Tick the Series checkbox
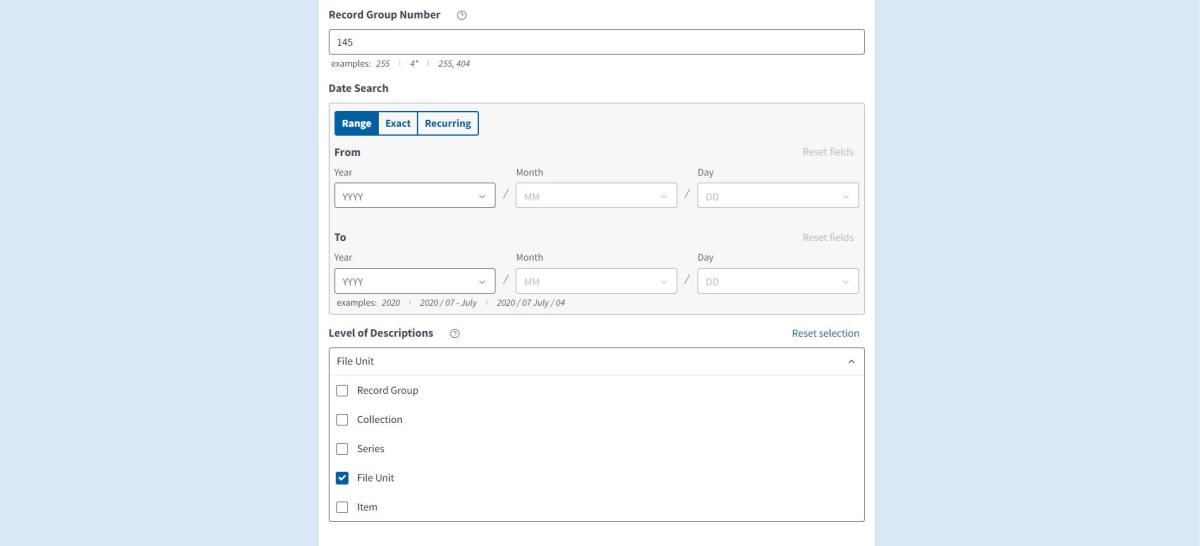This screenshot has width=1200, height=546. 343,449
